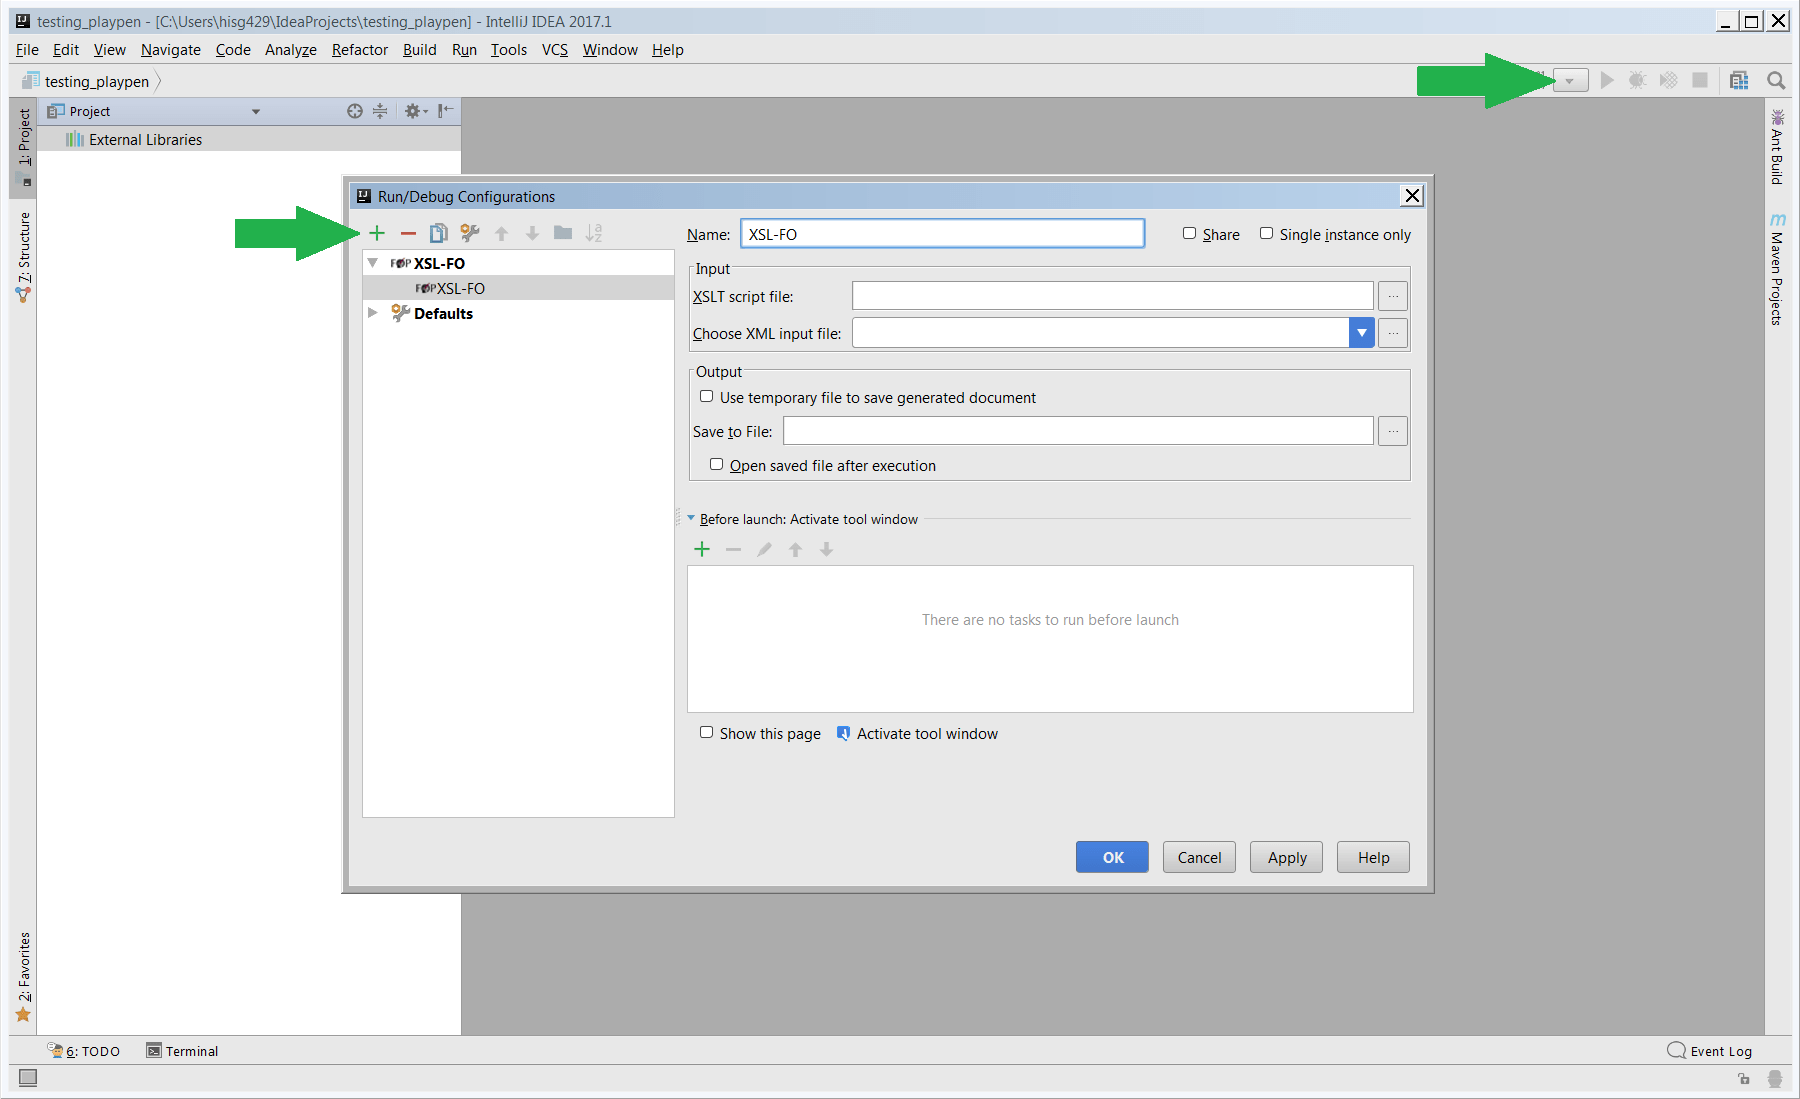Enable Use temporary file to save generated document

point(707,396)
